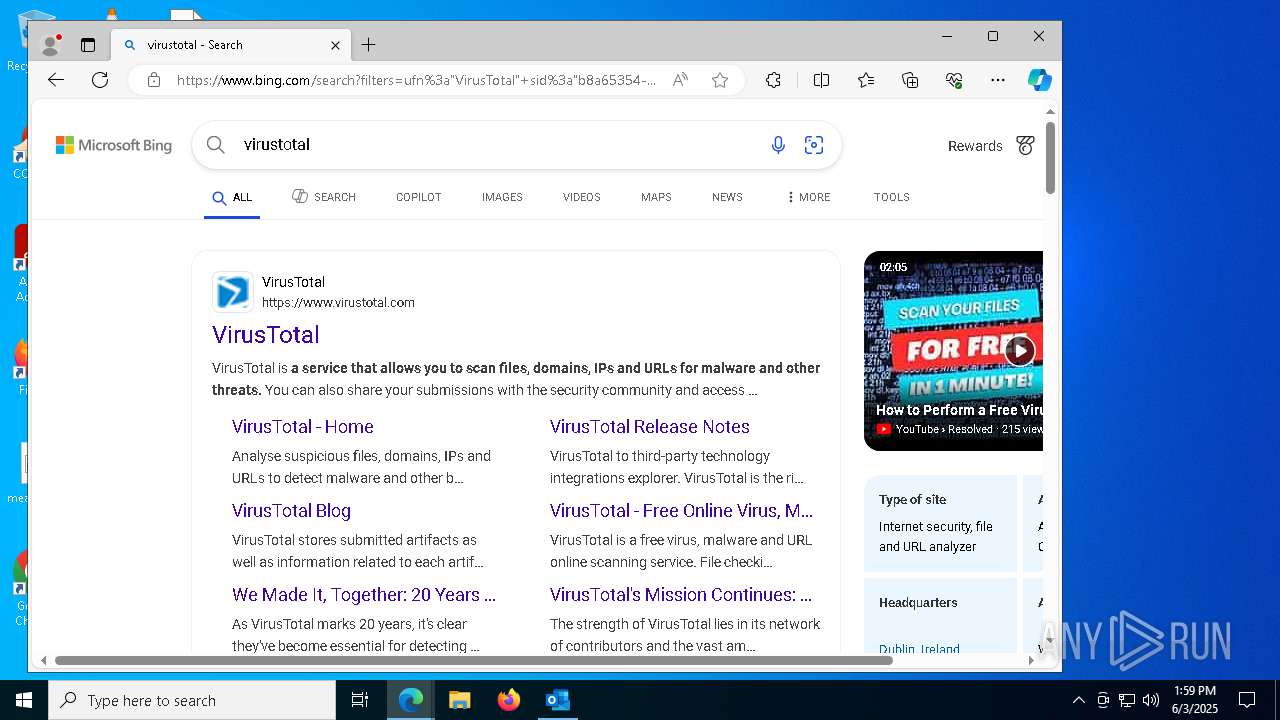Launch Firefox from the taskbar
Screen dimensions: 1280x720
pos(508,700)
